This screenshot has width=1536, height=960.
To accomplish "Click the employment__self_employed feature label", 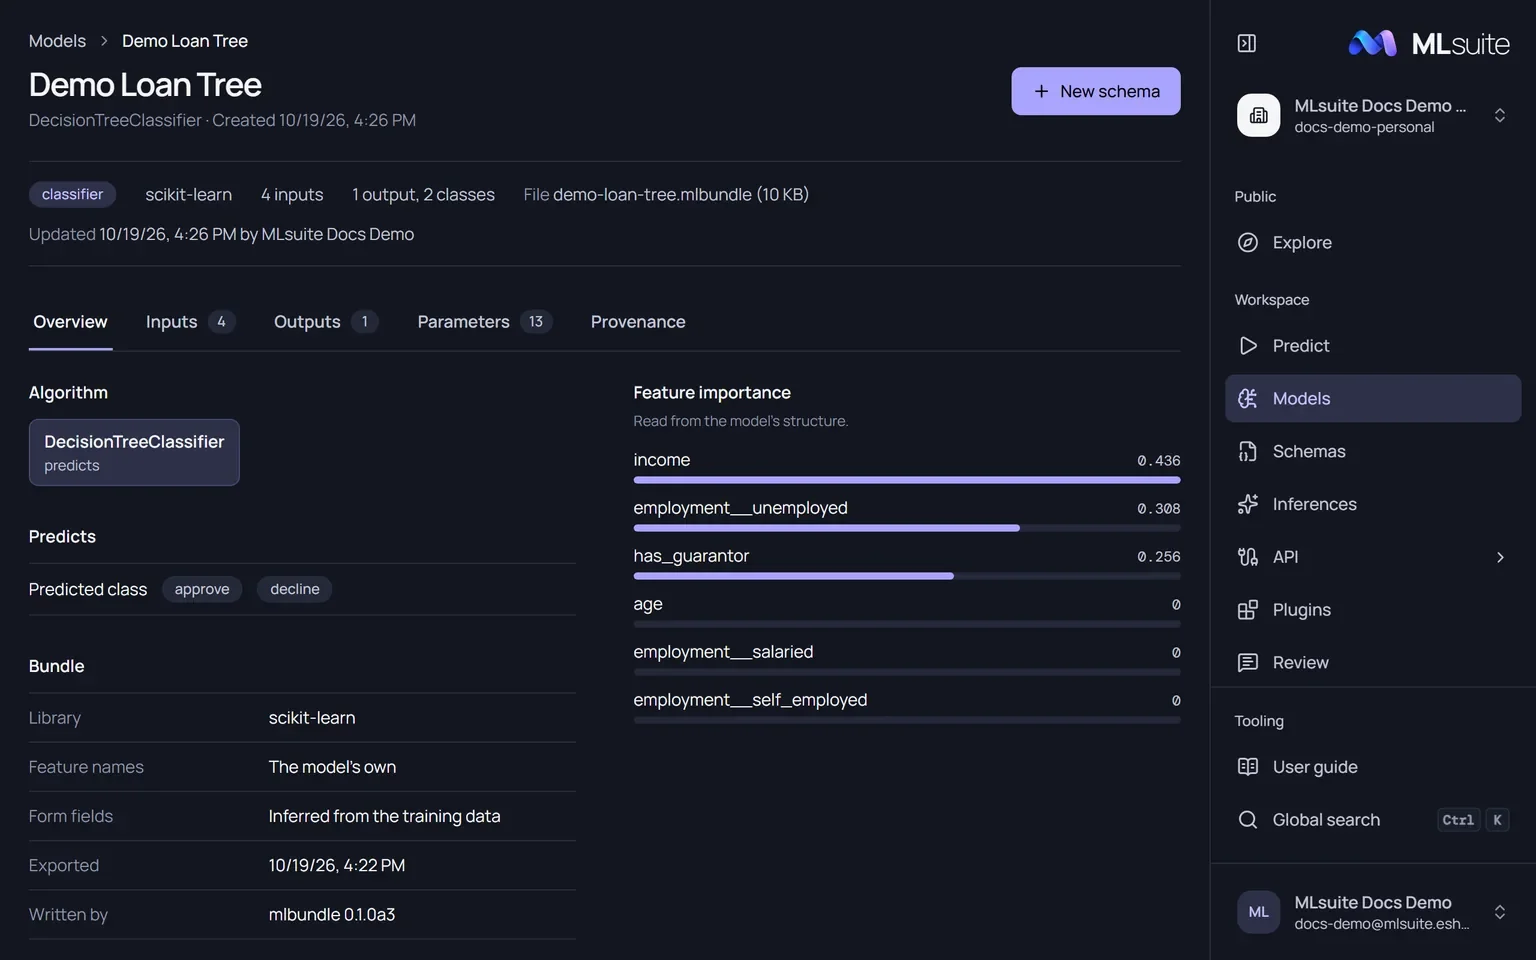I will (750, 700).
